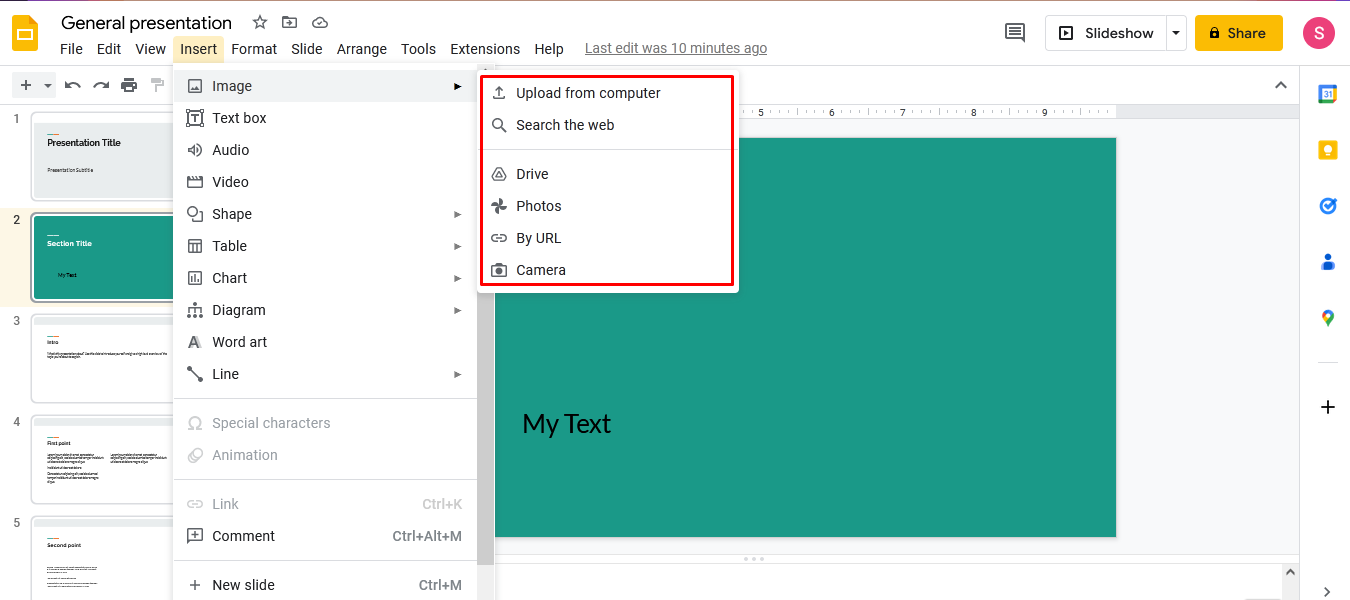The image size is (1350, 600).
Task: Redo the last action
Action: coord(100,85)
